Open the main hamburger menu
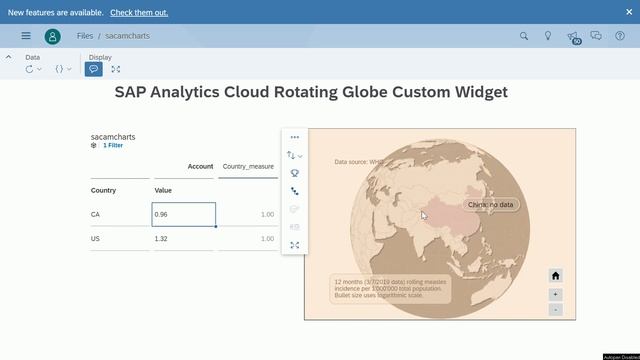Image resolution: width=640 pixels, height=360 pixels. pos(26,36)
